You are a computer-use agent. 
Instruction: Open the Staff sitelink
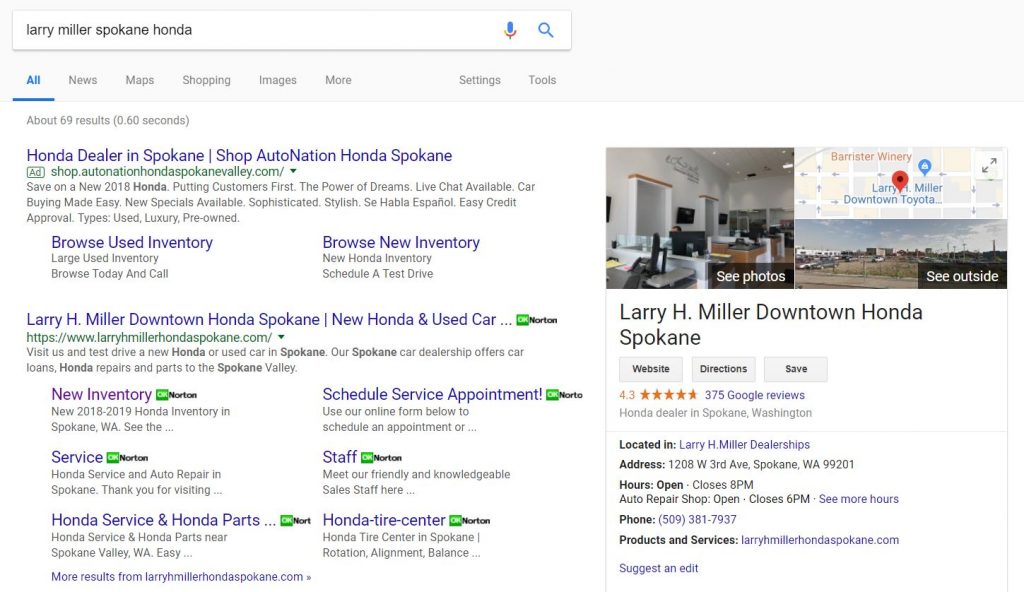click(x=340, y=457)
